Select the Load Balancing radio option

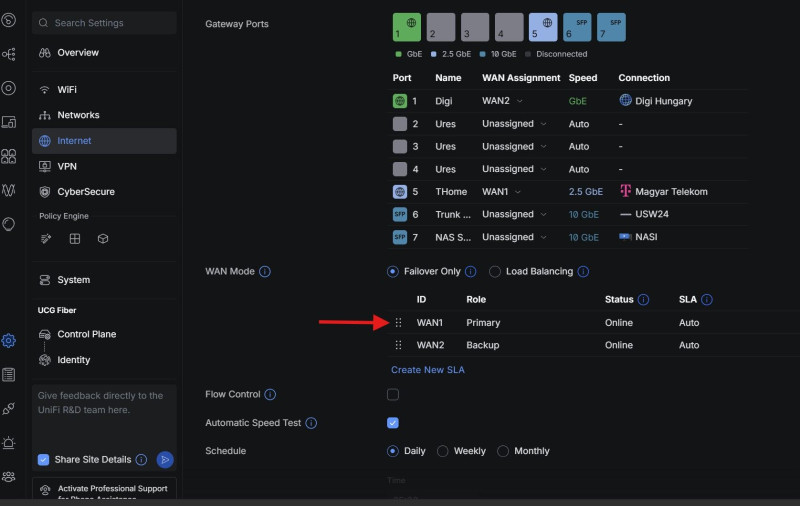pos(495,271)
